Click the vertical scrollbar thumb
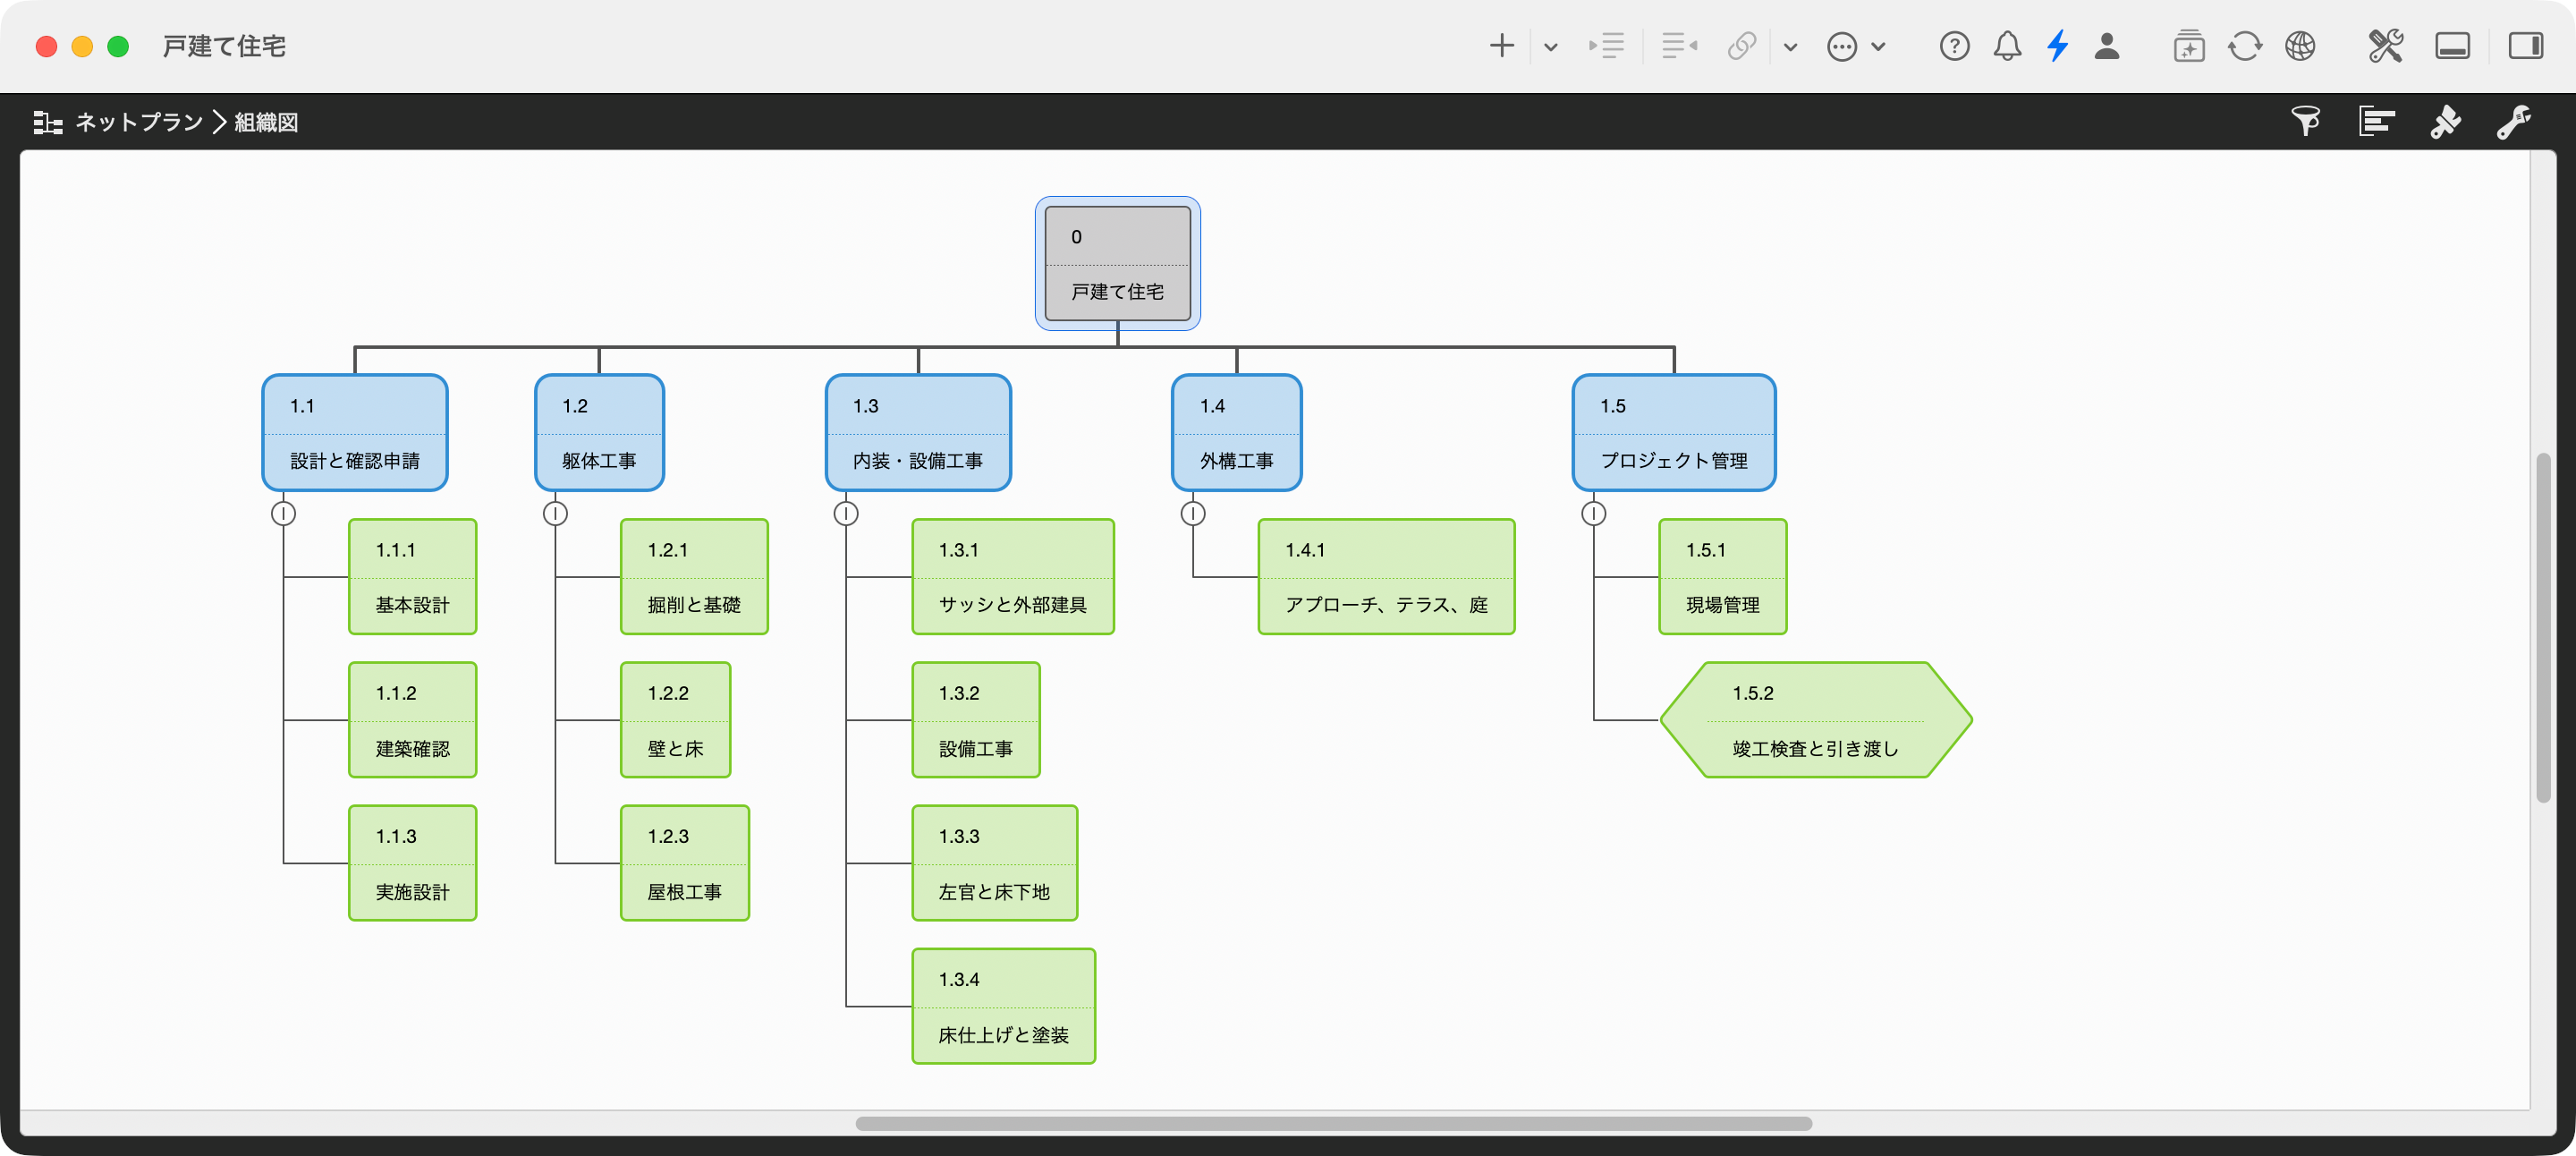Screen dimensions: 2576x1156 tap(2542, 628)
